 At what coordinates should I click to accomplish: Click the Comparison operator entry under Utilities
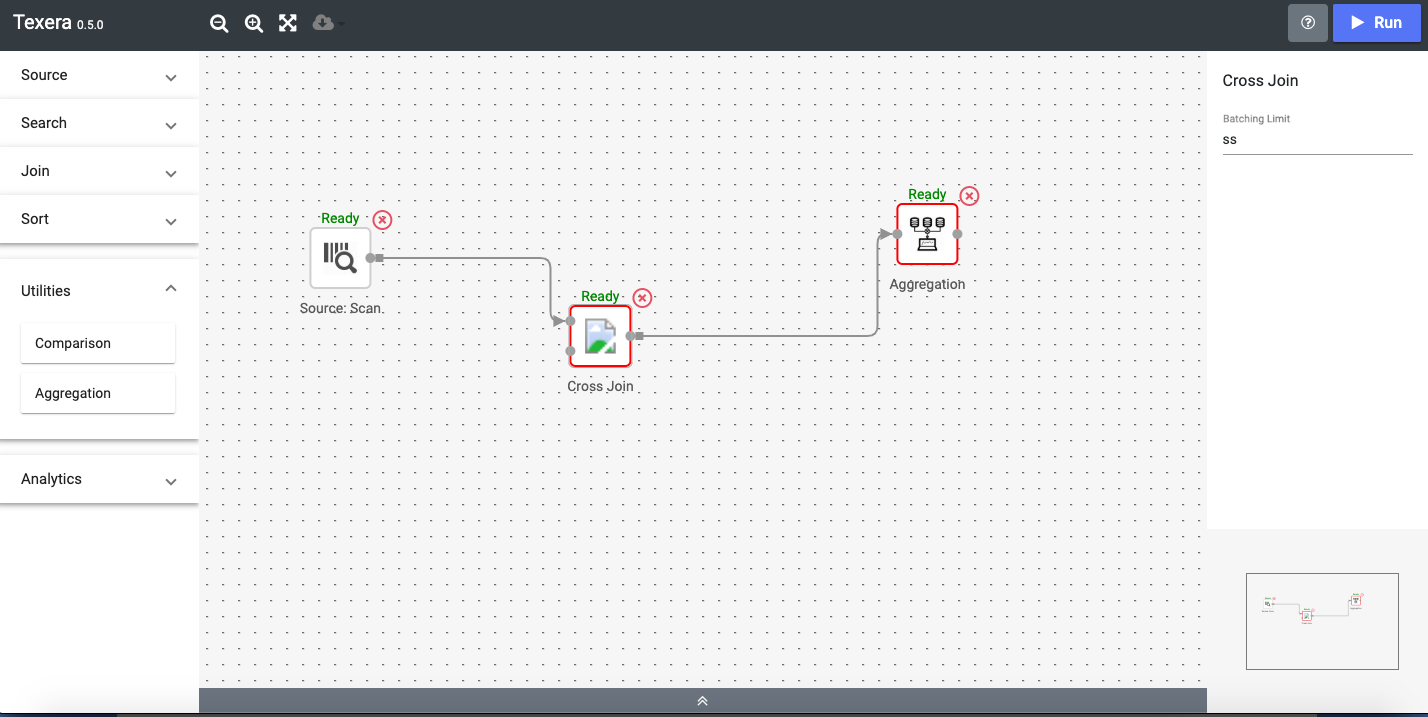click(x=97, y=342)
